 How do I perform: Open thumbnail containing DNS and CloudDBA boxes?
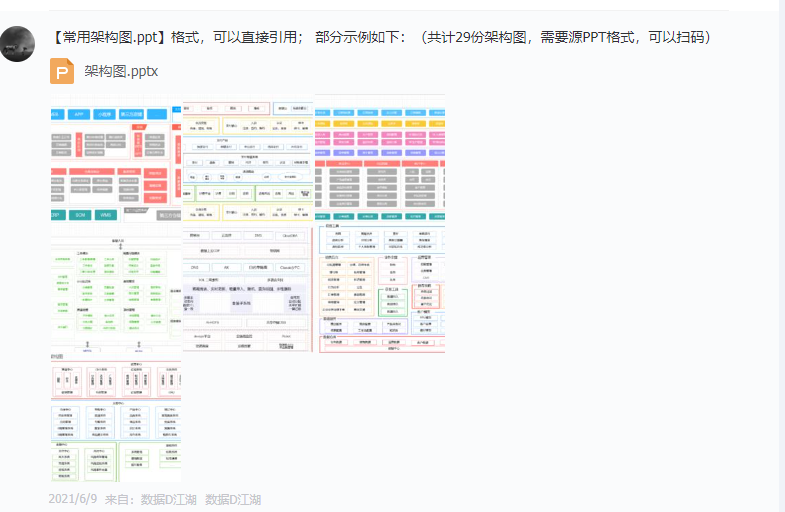tap(248, 289)
